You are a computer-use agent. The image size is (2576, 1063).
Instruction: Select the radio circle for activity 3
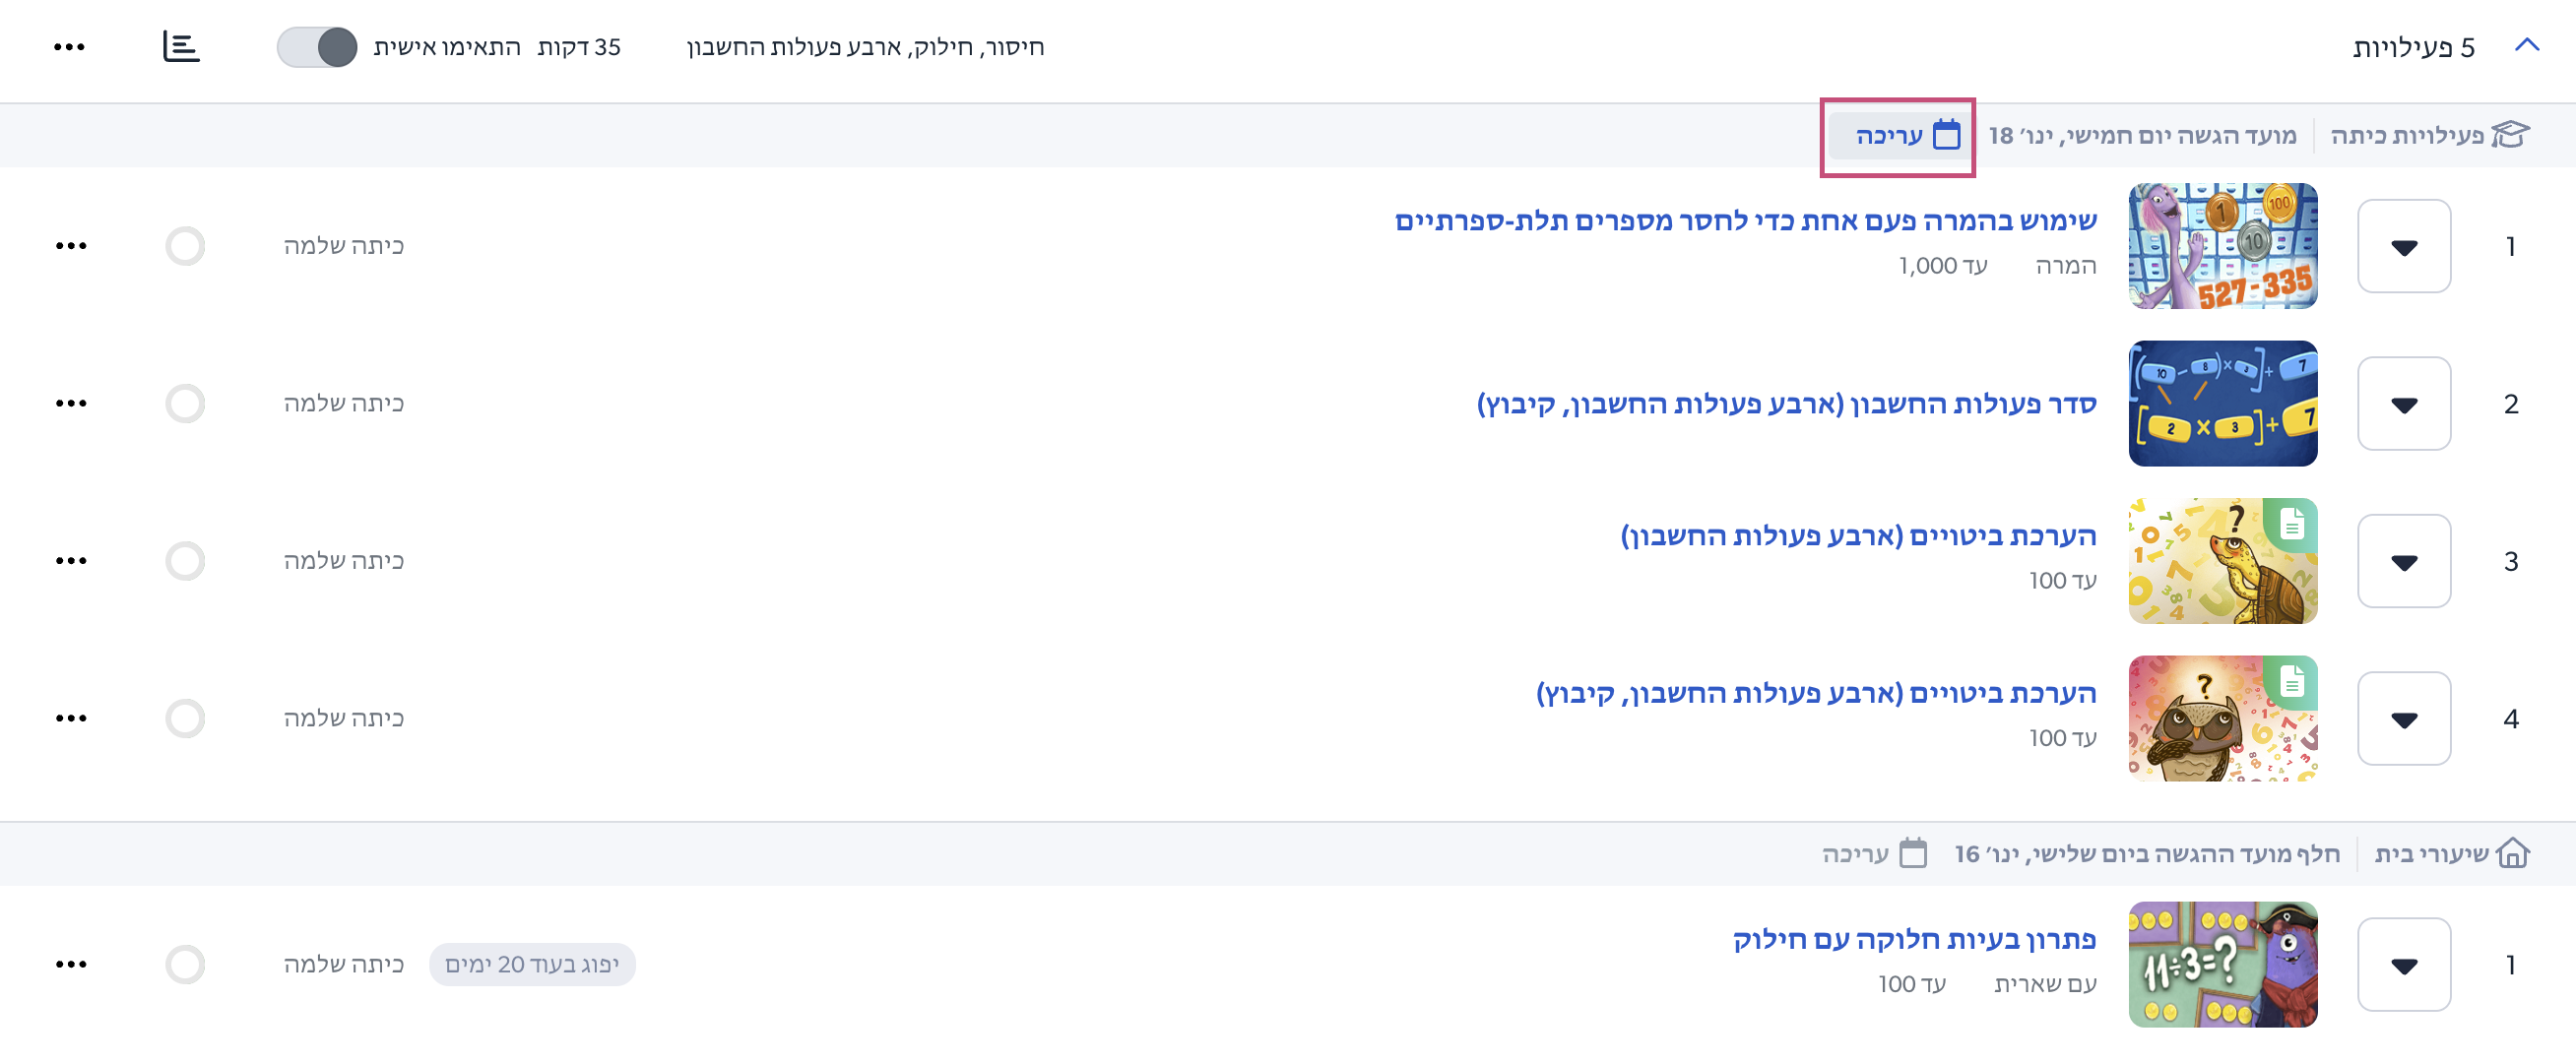click(185, 561)
